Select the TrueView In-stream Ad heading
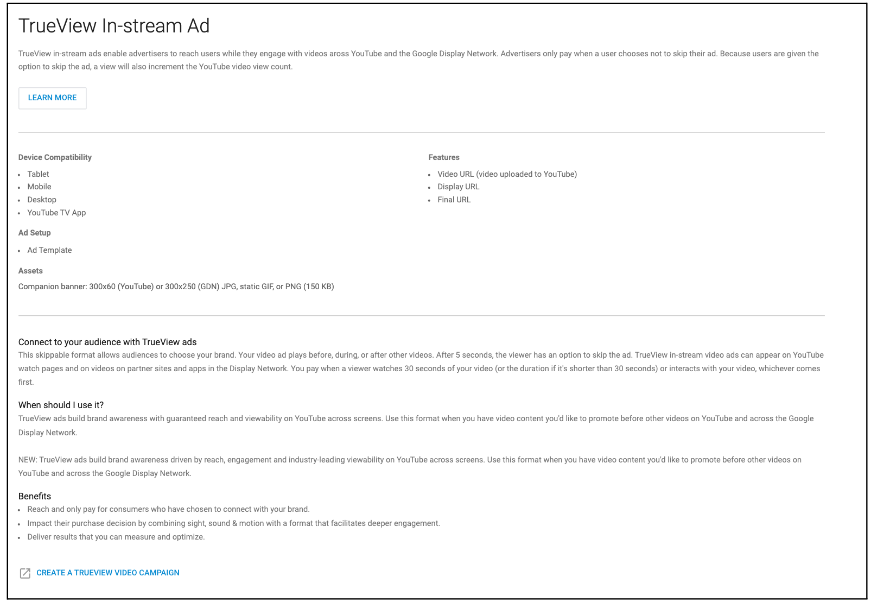Screen dimensions: 870x601 114,26
